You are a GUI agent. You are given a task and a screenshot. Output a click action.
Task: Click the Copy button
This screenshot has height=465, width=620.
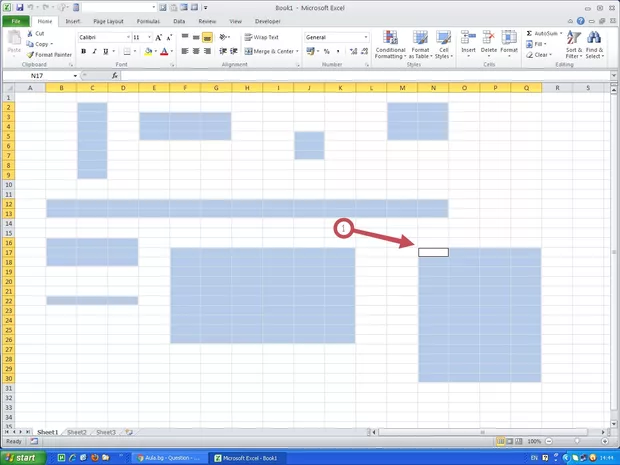pos(39,44)
